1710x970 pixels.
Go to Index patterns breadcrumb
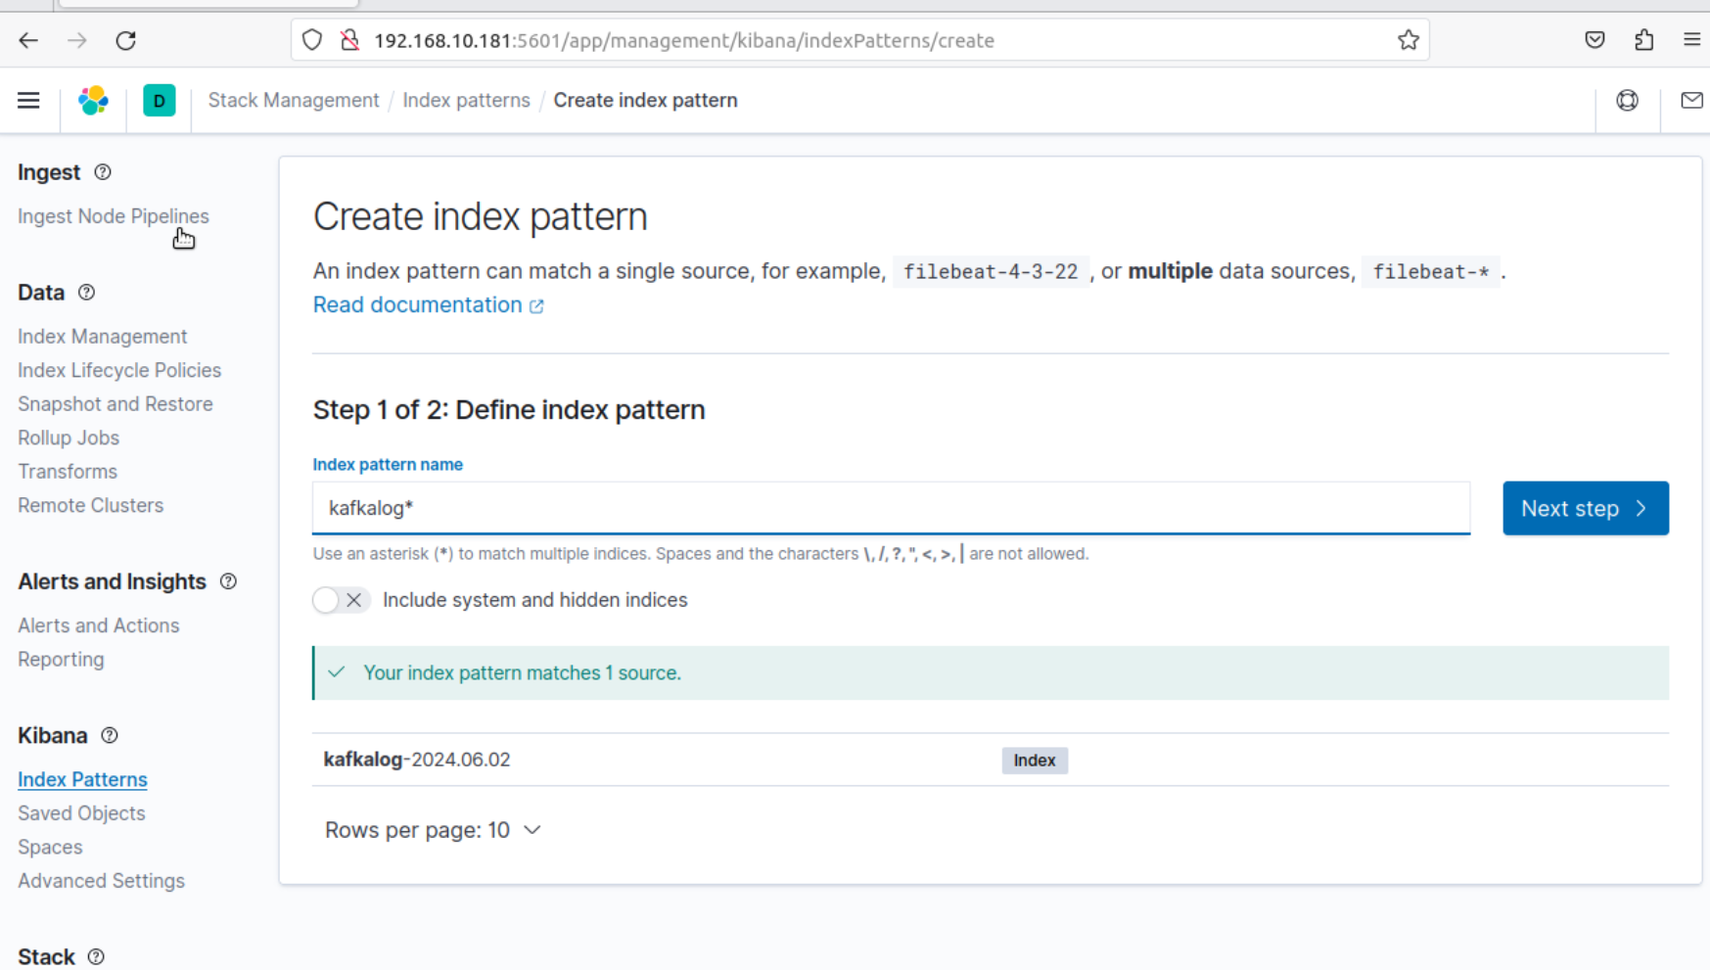coord(466,100)
